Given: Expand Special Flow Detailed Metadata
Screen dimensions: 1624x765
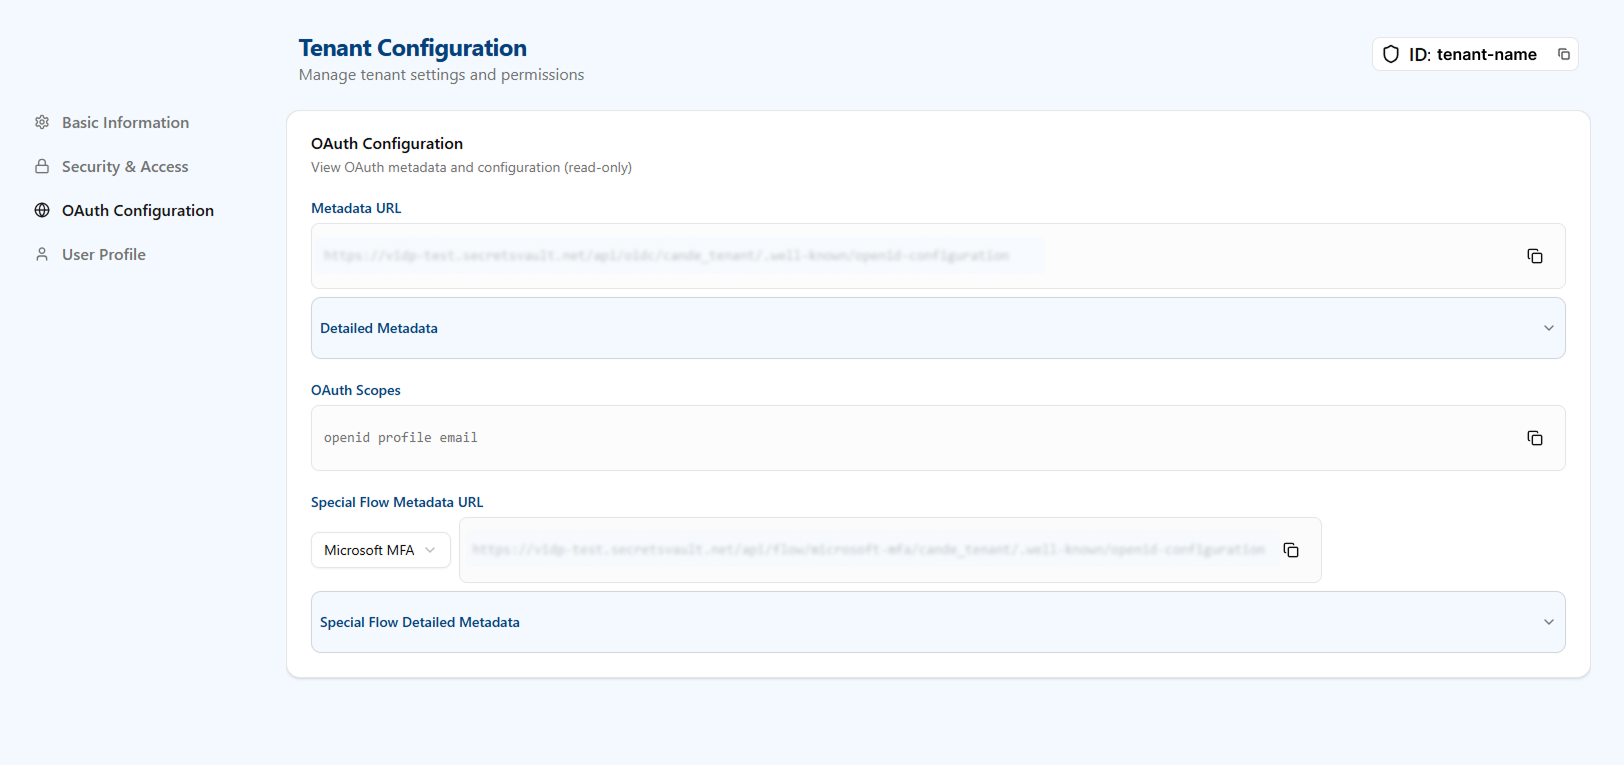Looking at the screenshot, I should [938, 622].
